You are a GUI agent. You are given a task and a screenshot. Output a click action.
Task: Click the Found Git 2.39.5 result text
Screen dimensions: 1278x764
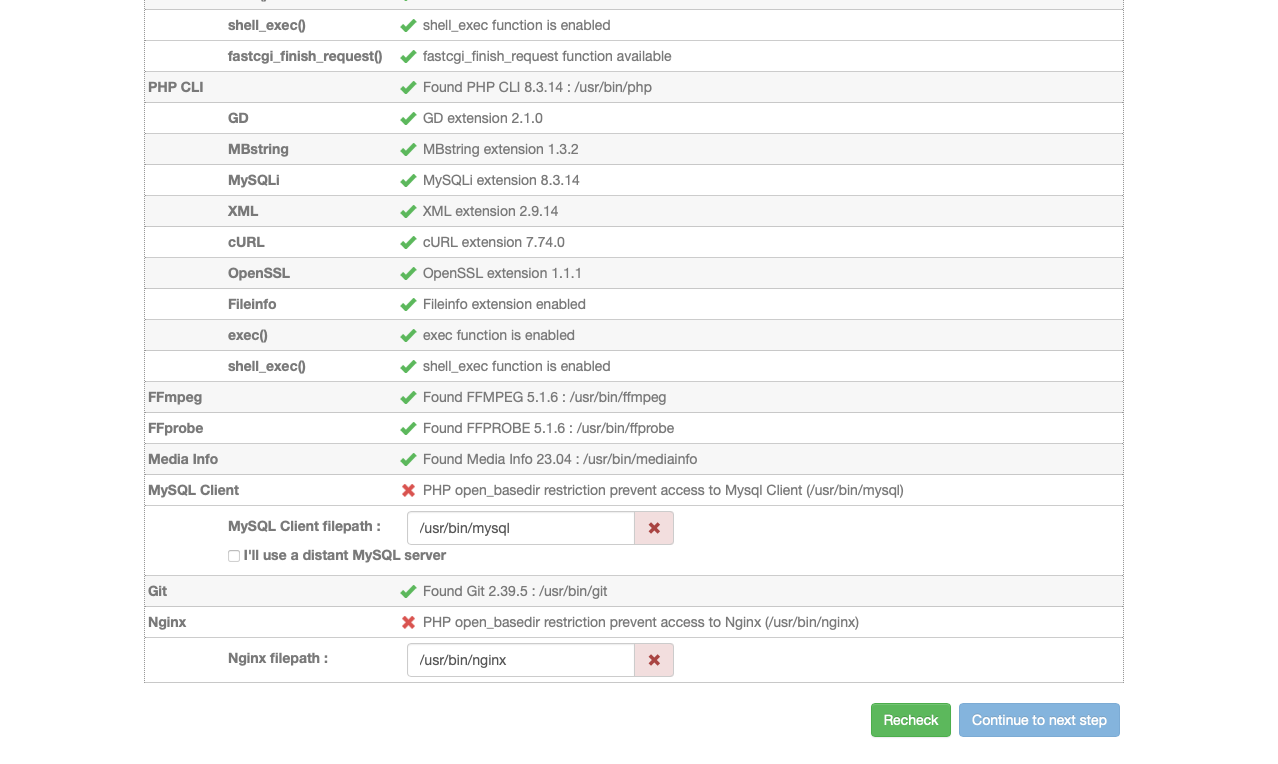coord(515,591)
